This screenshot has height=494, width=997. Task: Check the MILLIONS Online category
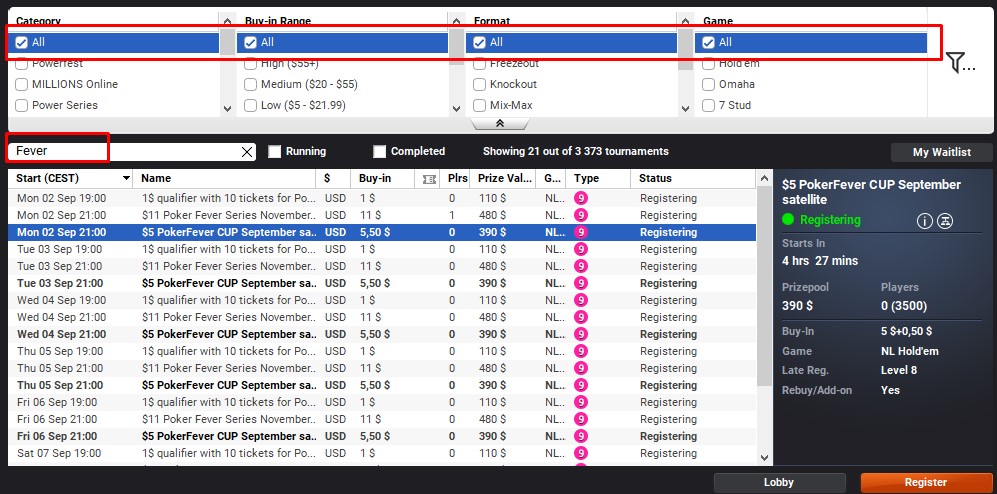(x=22, y=84)
